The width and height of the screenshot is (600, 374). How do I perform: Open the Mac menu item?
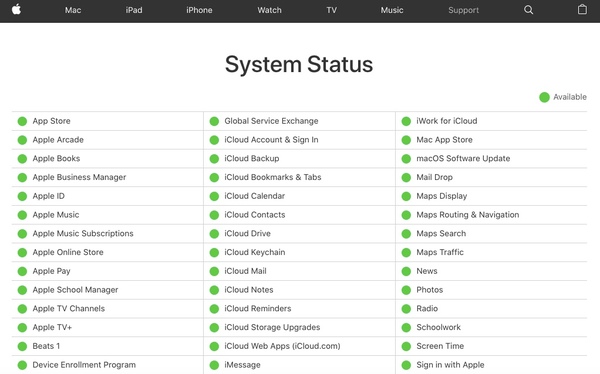pyautogui.click(x=73, y=10)
